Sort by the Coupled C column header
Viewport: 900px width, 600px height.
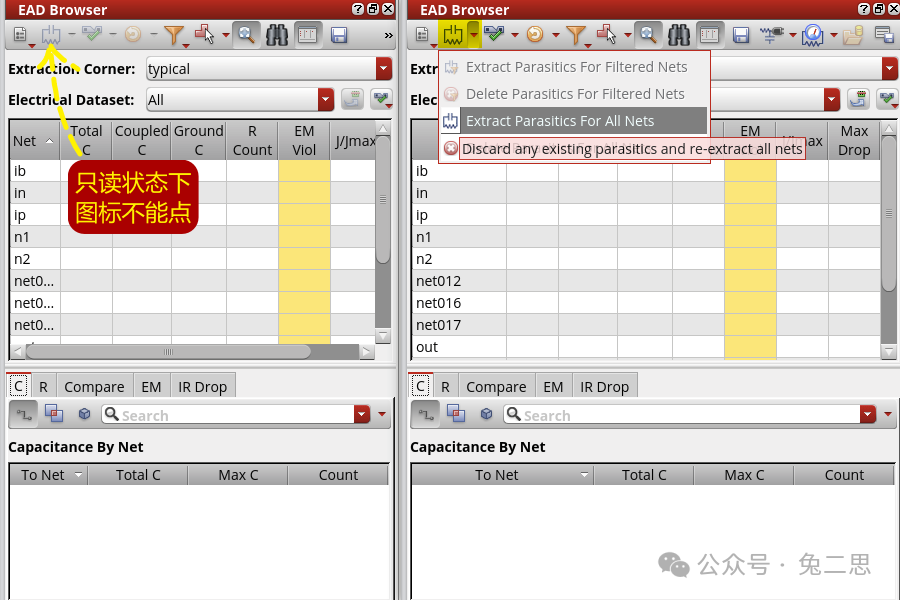click(x=141, y=140)
